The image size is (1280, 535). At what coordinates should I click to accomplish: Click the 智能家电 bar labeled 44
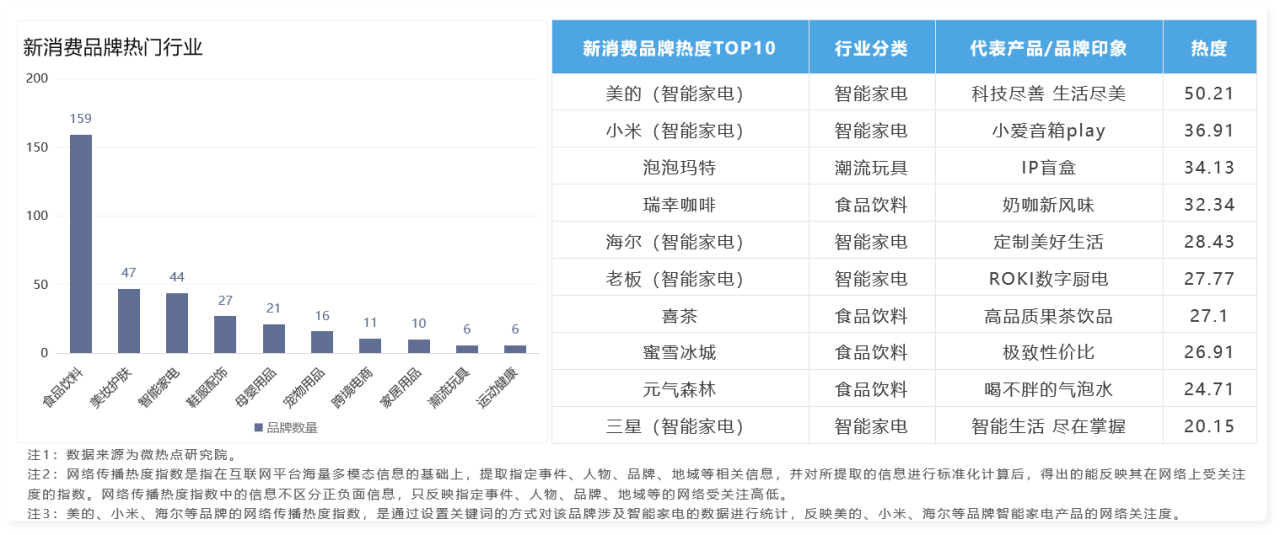tap(177, 323)
